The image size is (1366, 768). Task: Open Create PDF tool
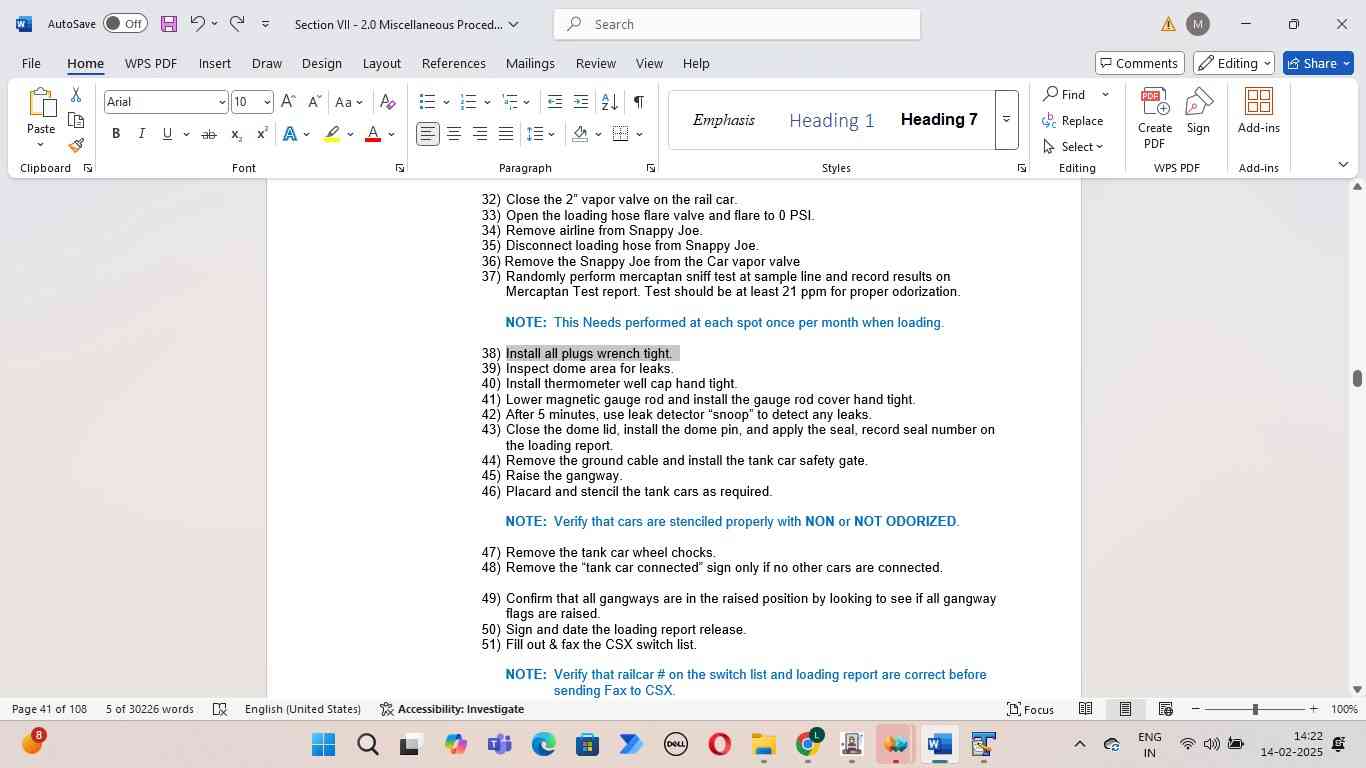tap(1154, 116)
